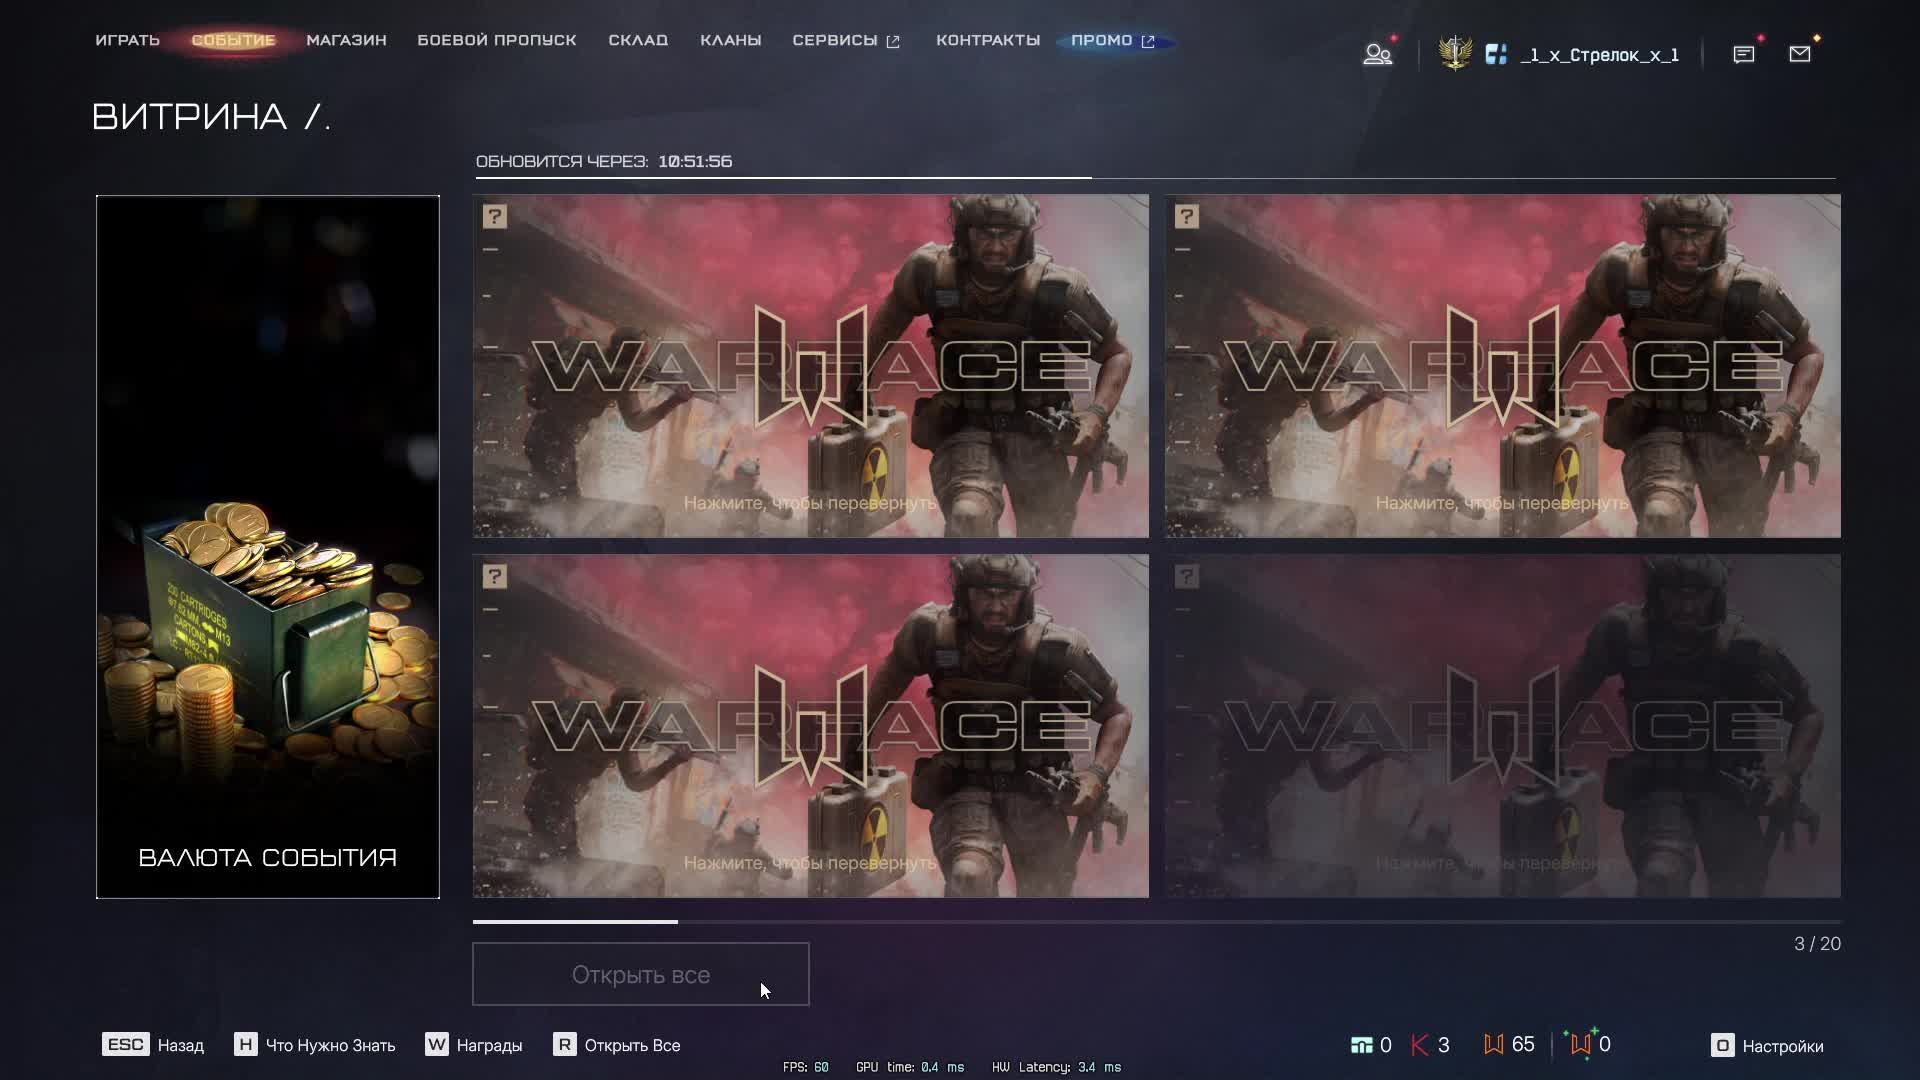The height and width of the screenshot is (1080, 1920).
Task: Click the 3 / 20 progress counter
Action: pos(1817,944)
